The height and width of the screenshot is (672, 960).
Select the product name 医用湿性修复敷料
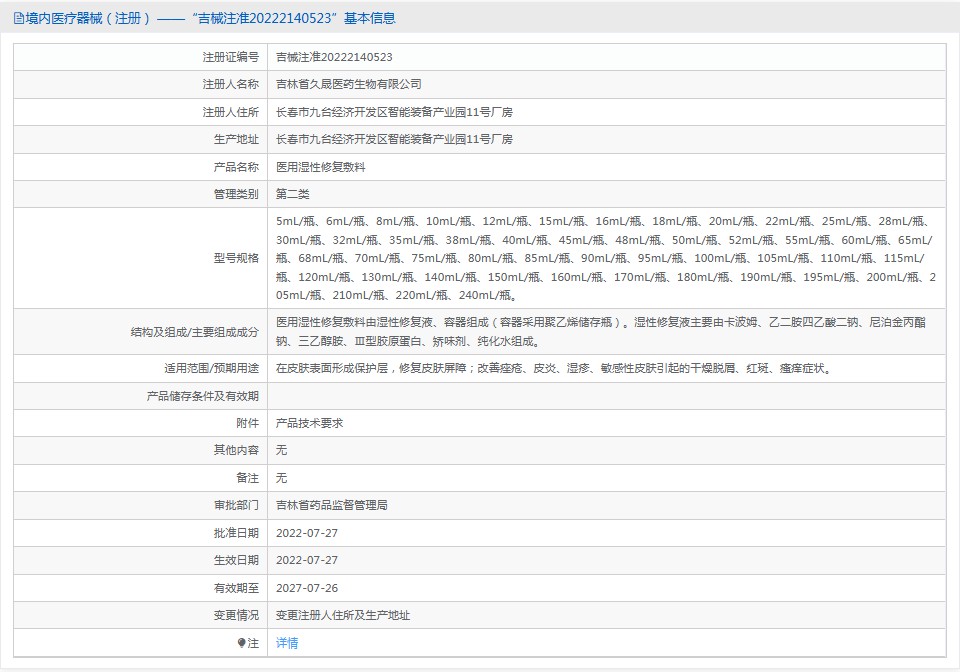pos(321,167)
